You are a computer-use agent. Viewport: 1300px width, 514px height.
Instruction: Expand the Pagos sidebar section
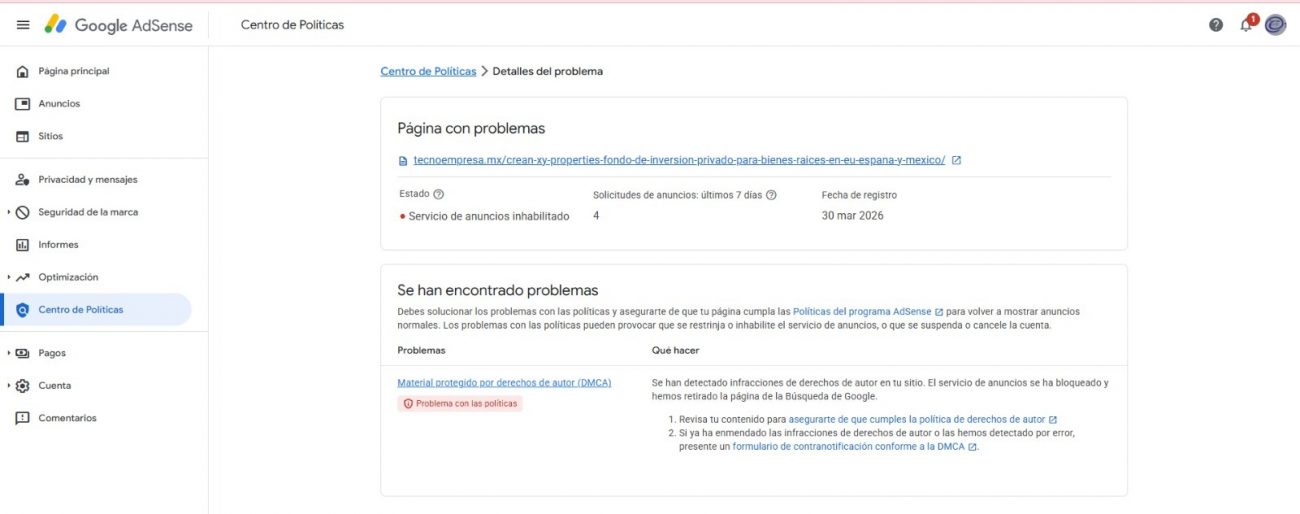click(9, 353)
